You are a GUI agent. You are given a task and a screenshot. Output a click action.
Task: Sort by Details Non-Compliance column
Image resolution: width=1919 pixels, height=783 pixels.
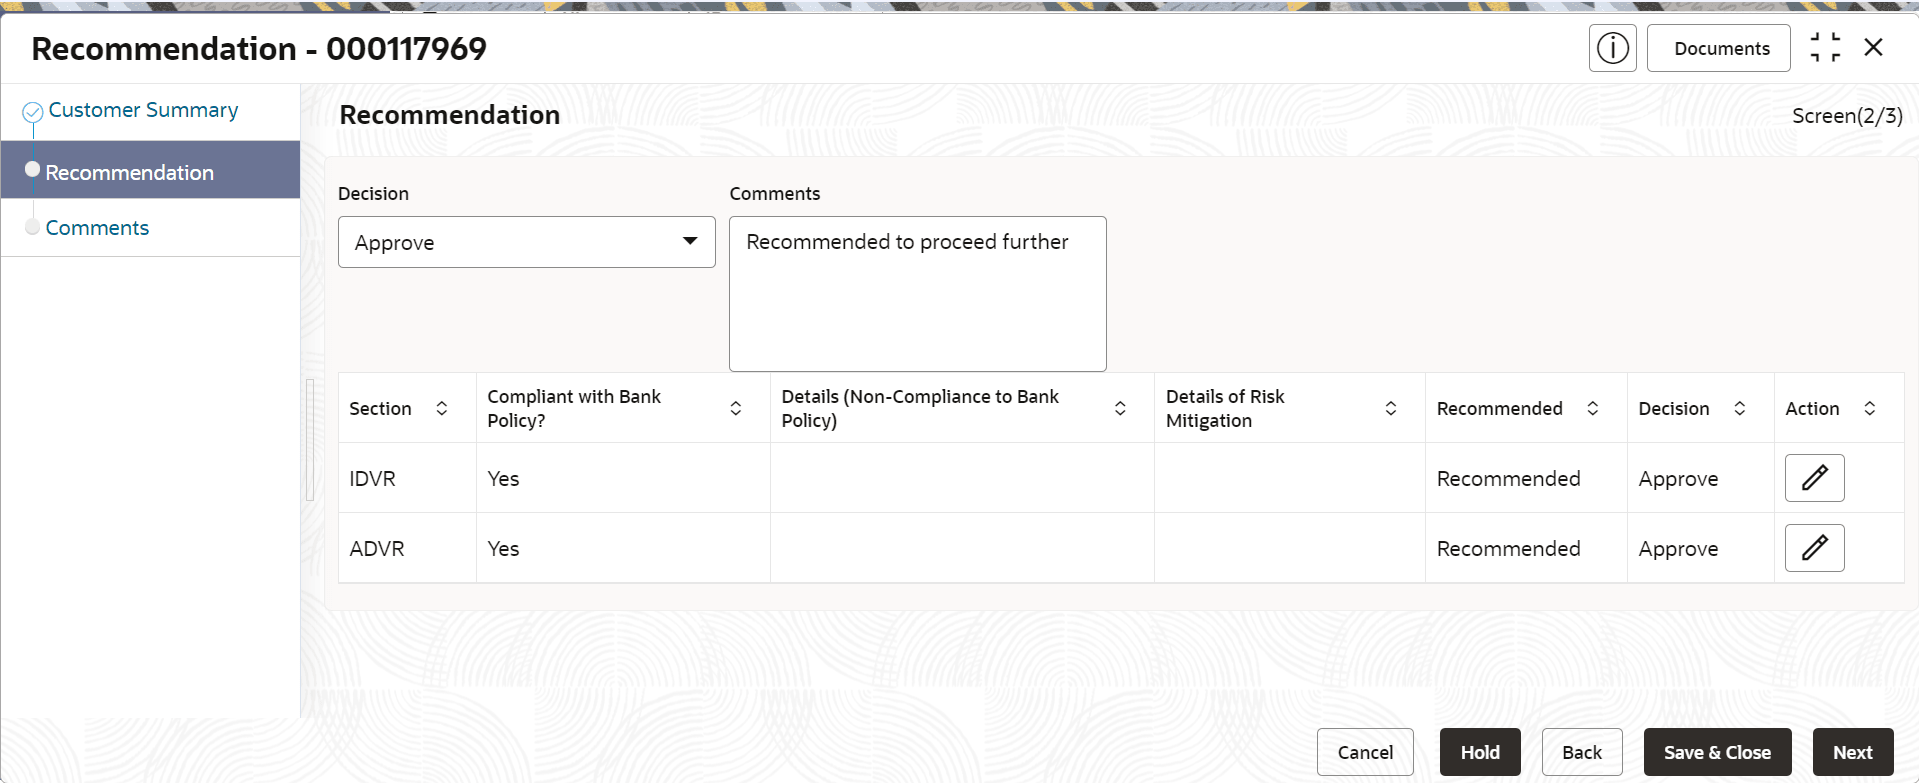coord(1120,408)
